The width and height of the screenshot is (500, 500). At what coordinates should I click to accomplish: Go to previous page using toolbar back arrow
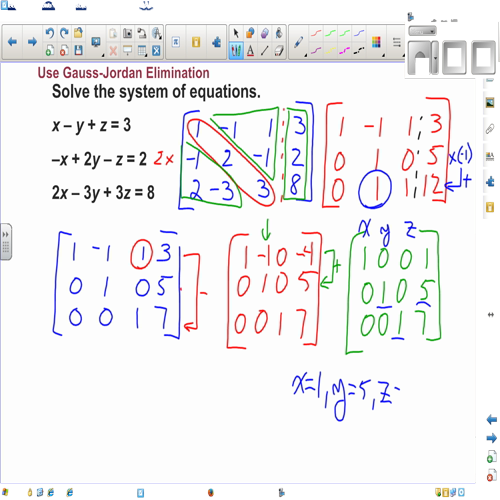12,42
